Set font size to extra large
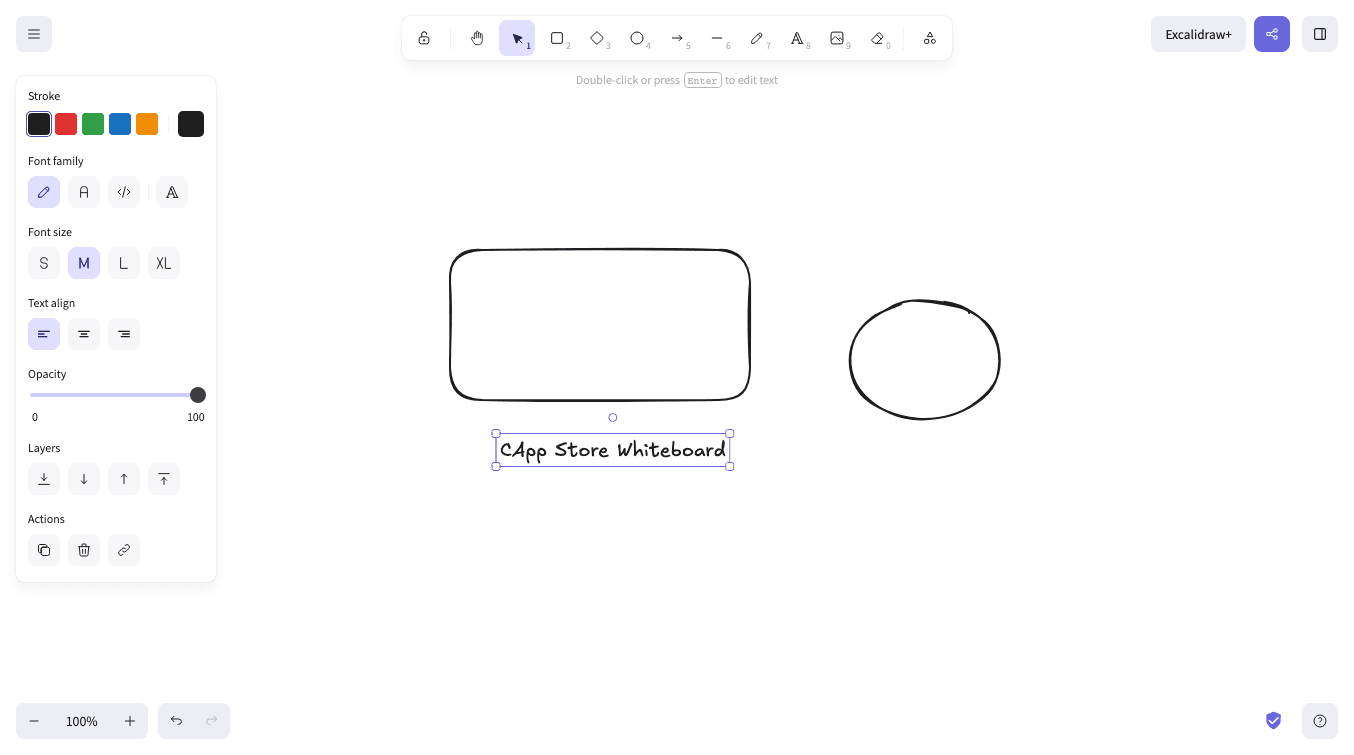Viewport: 1354px width, 755px height. 164,263
